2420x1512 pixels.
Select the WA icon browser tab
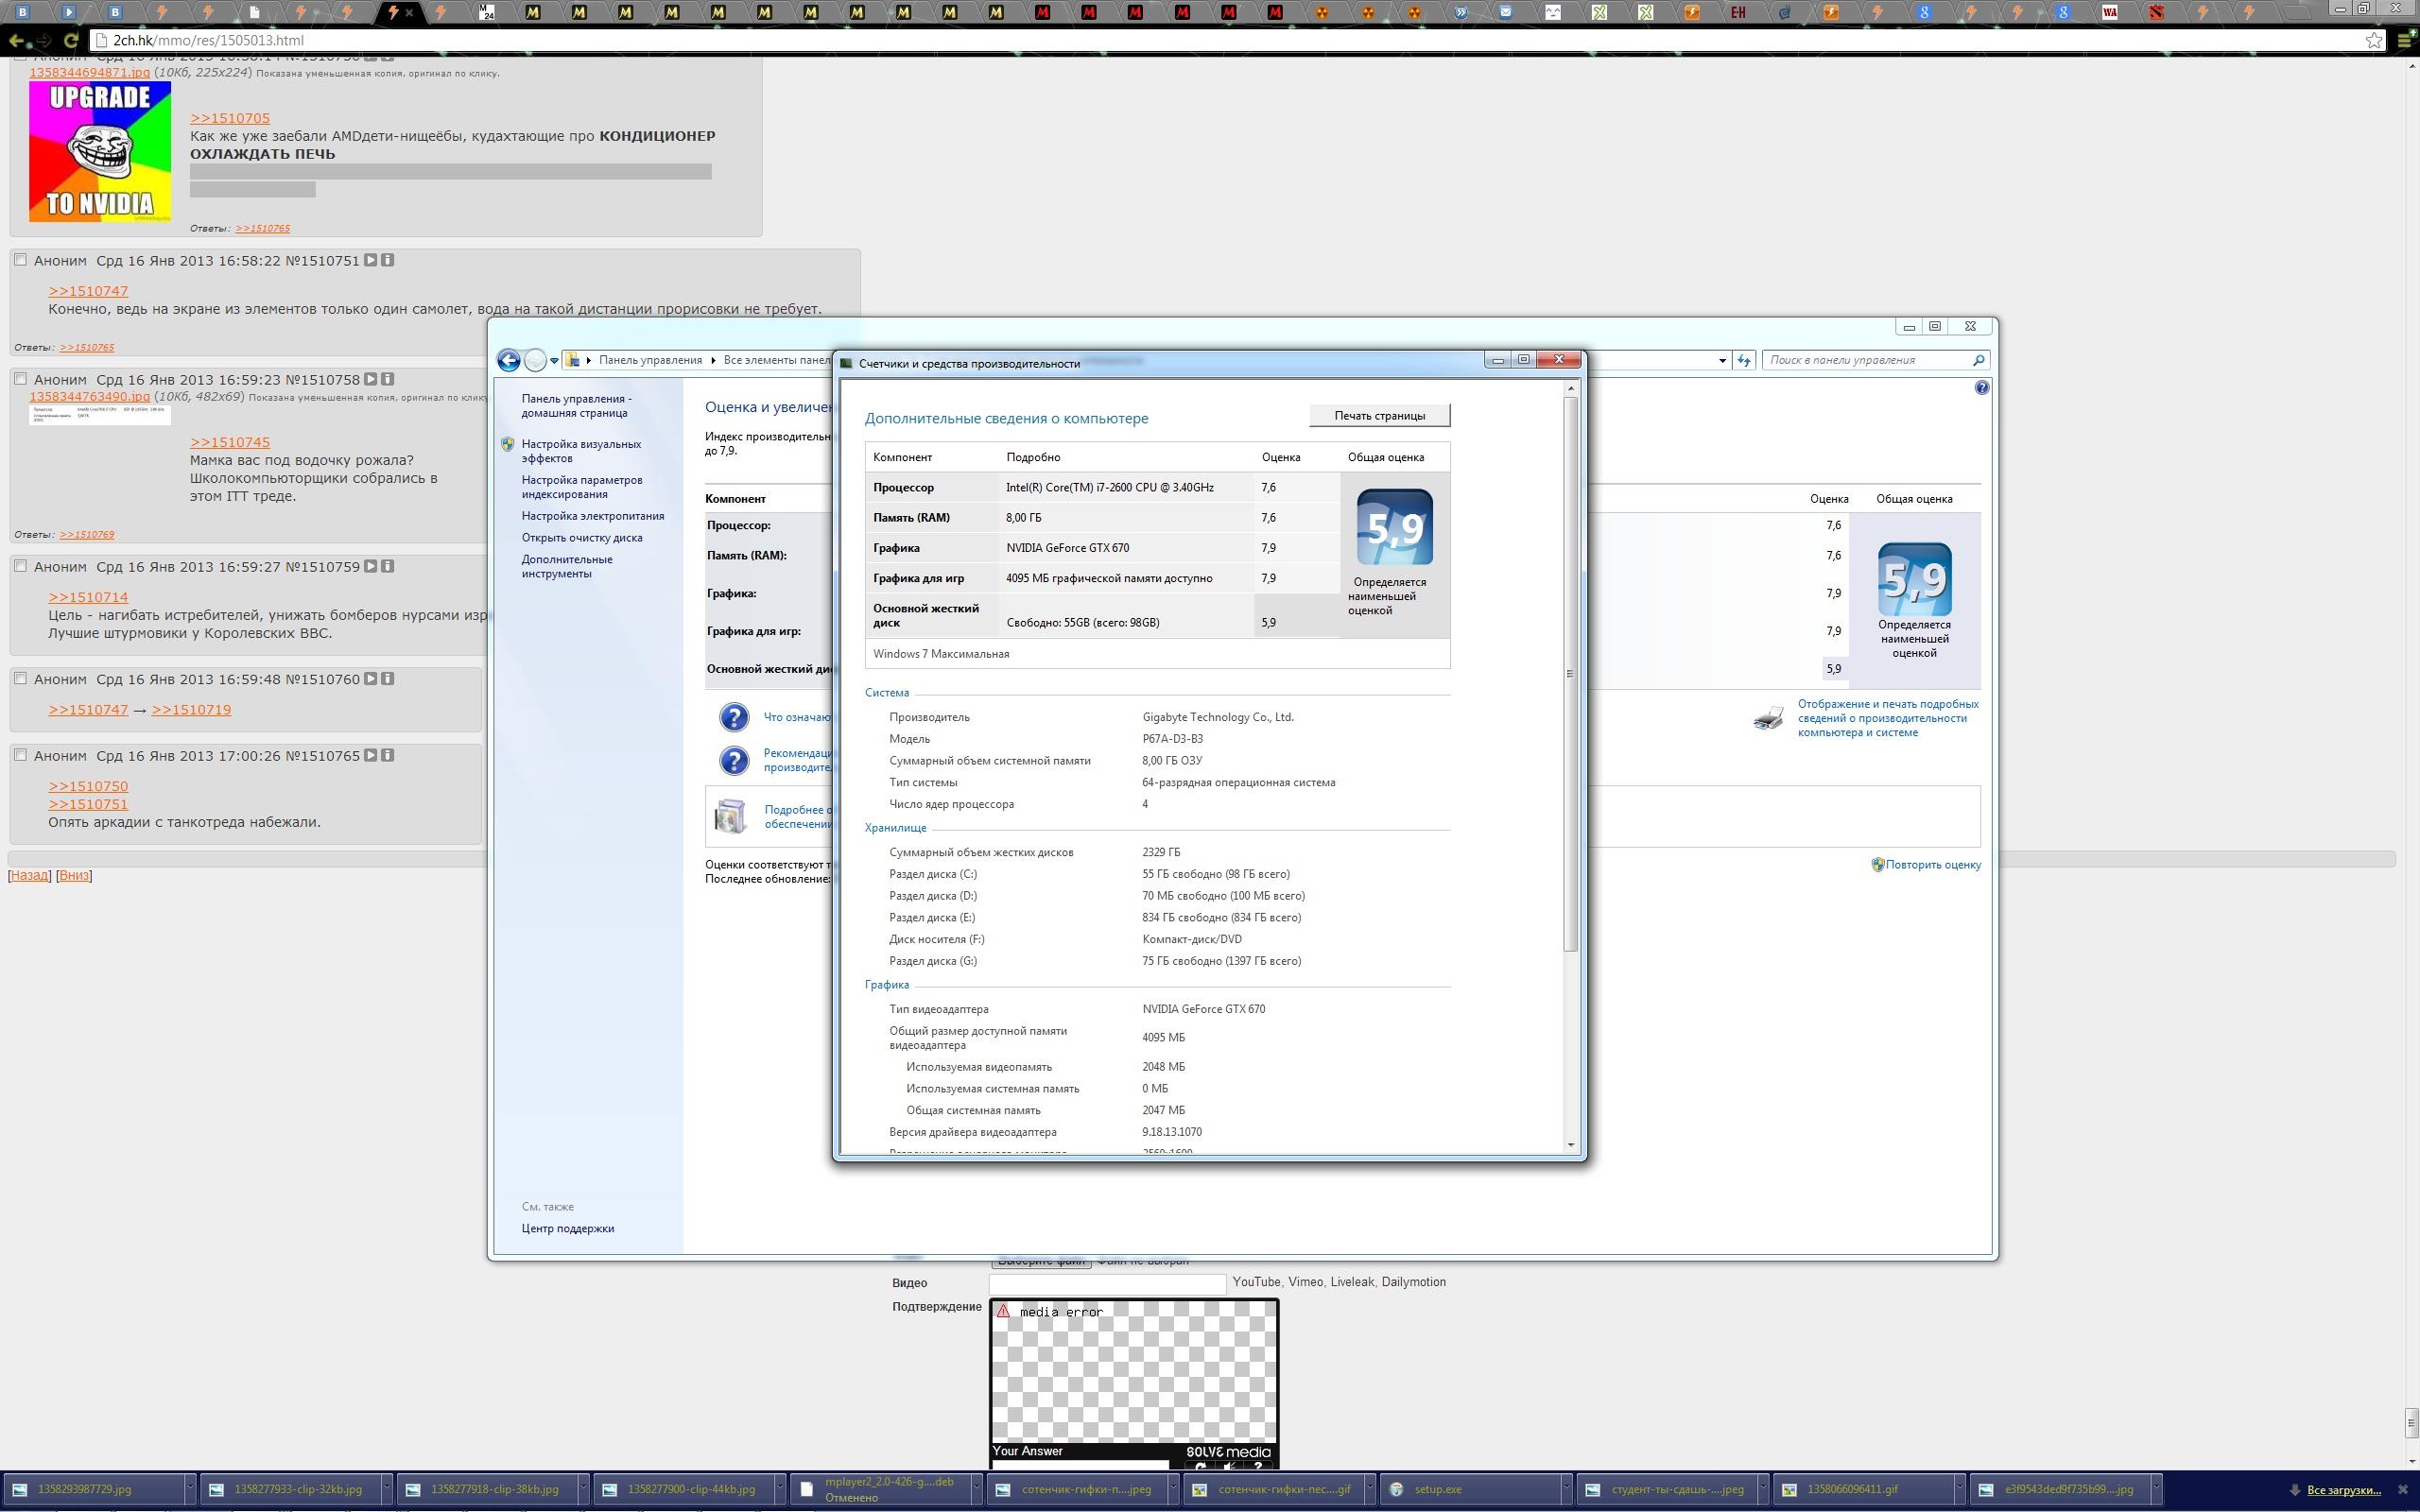pos(2110,12)
